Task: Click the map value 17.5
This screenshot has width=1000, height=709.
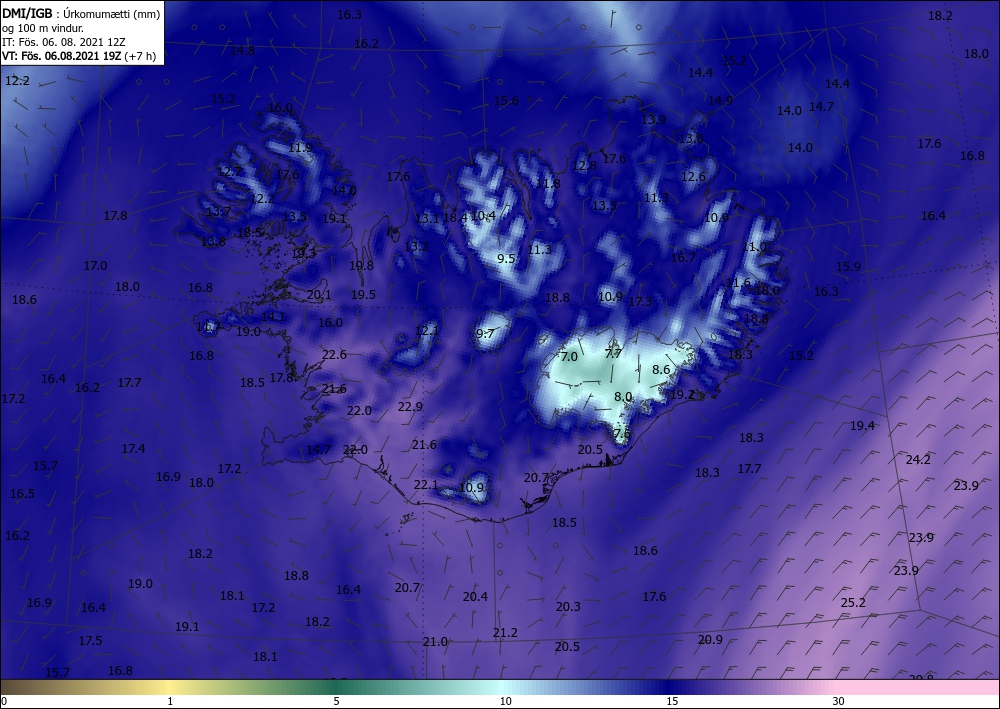Action: 90,641
